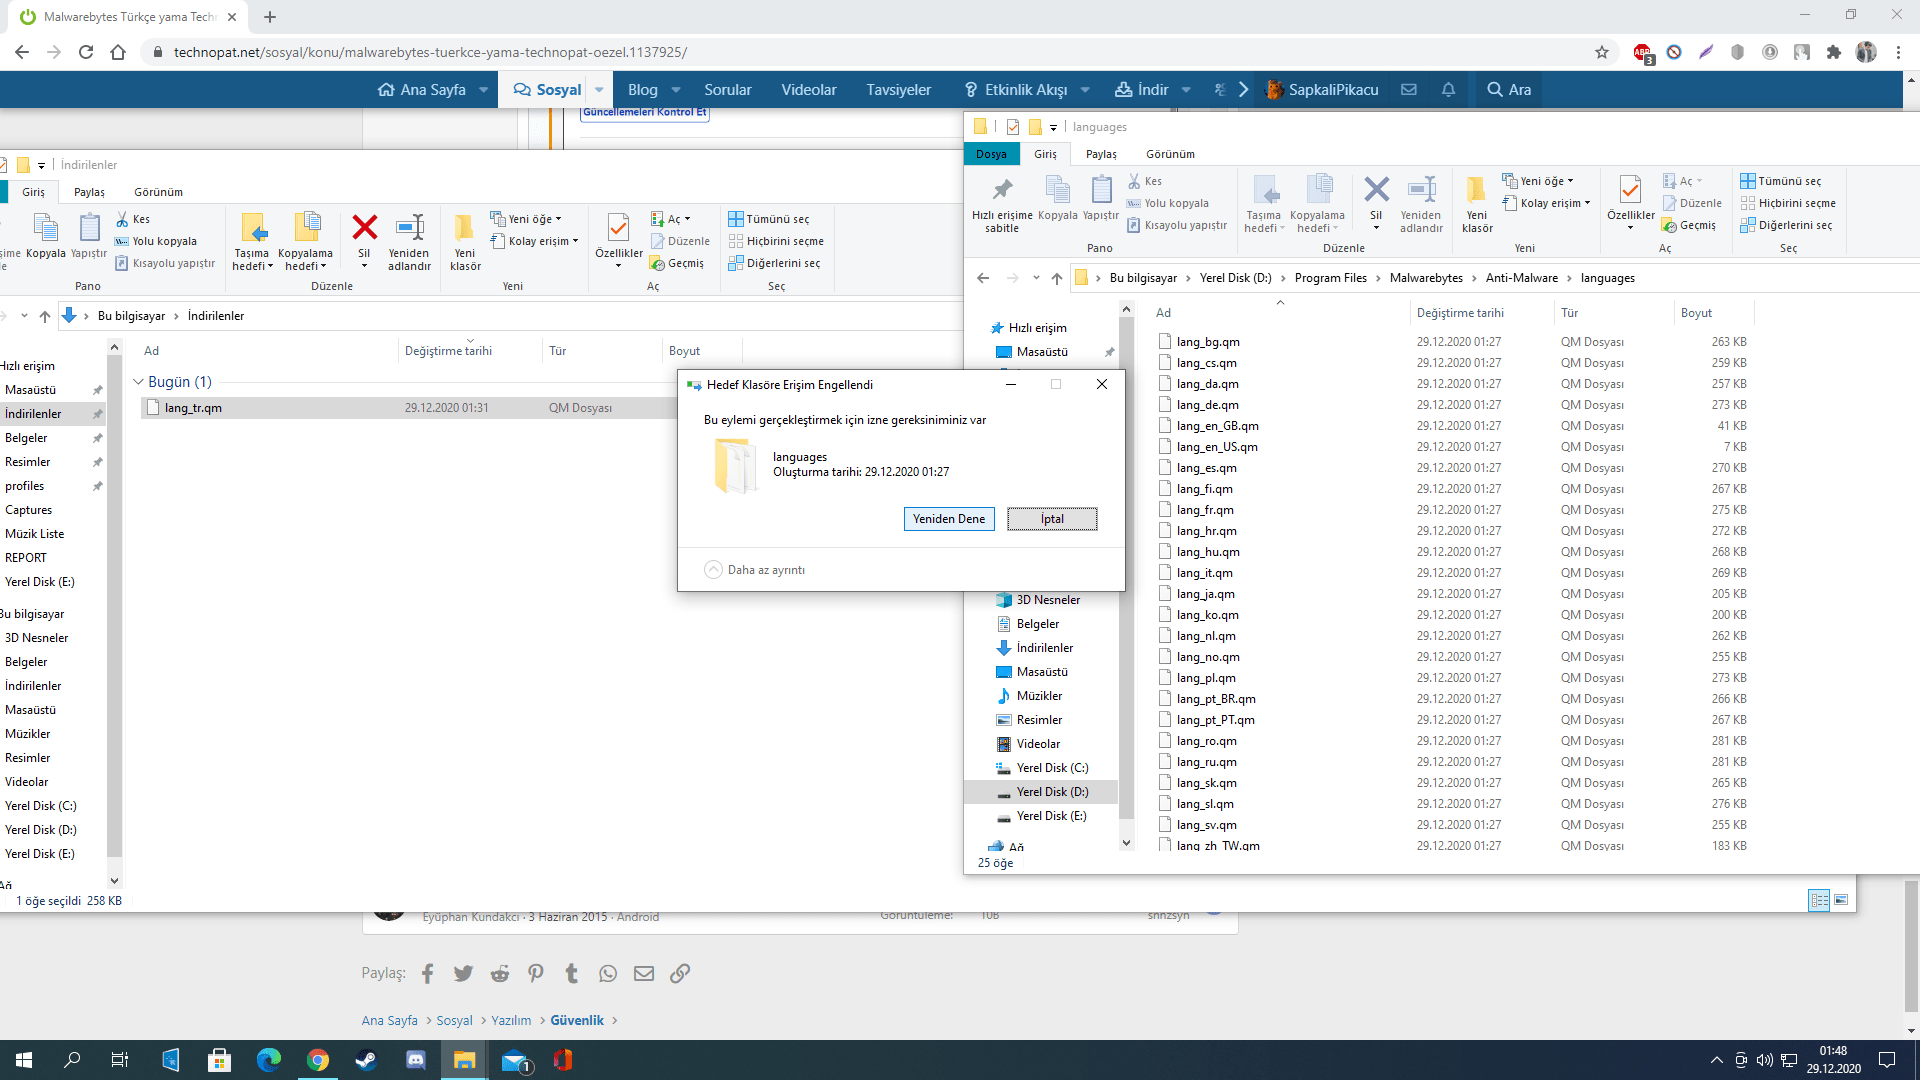Open the notifications bell on Technopat
The image size is (1920, 1080).
point(1448,90)
